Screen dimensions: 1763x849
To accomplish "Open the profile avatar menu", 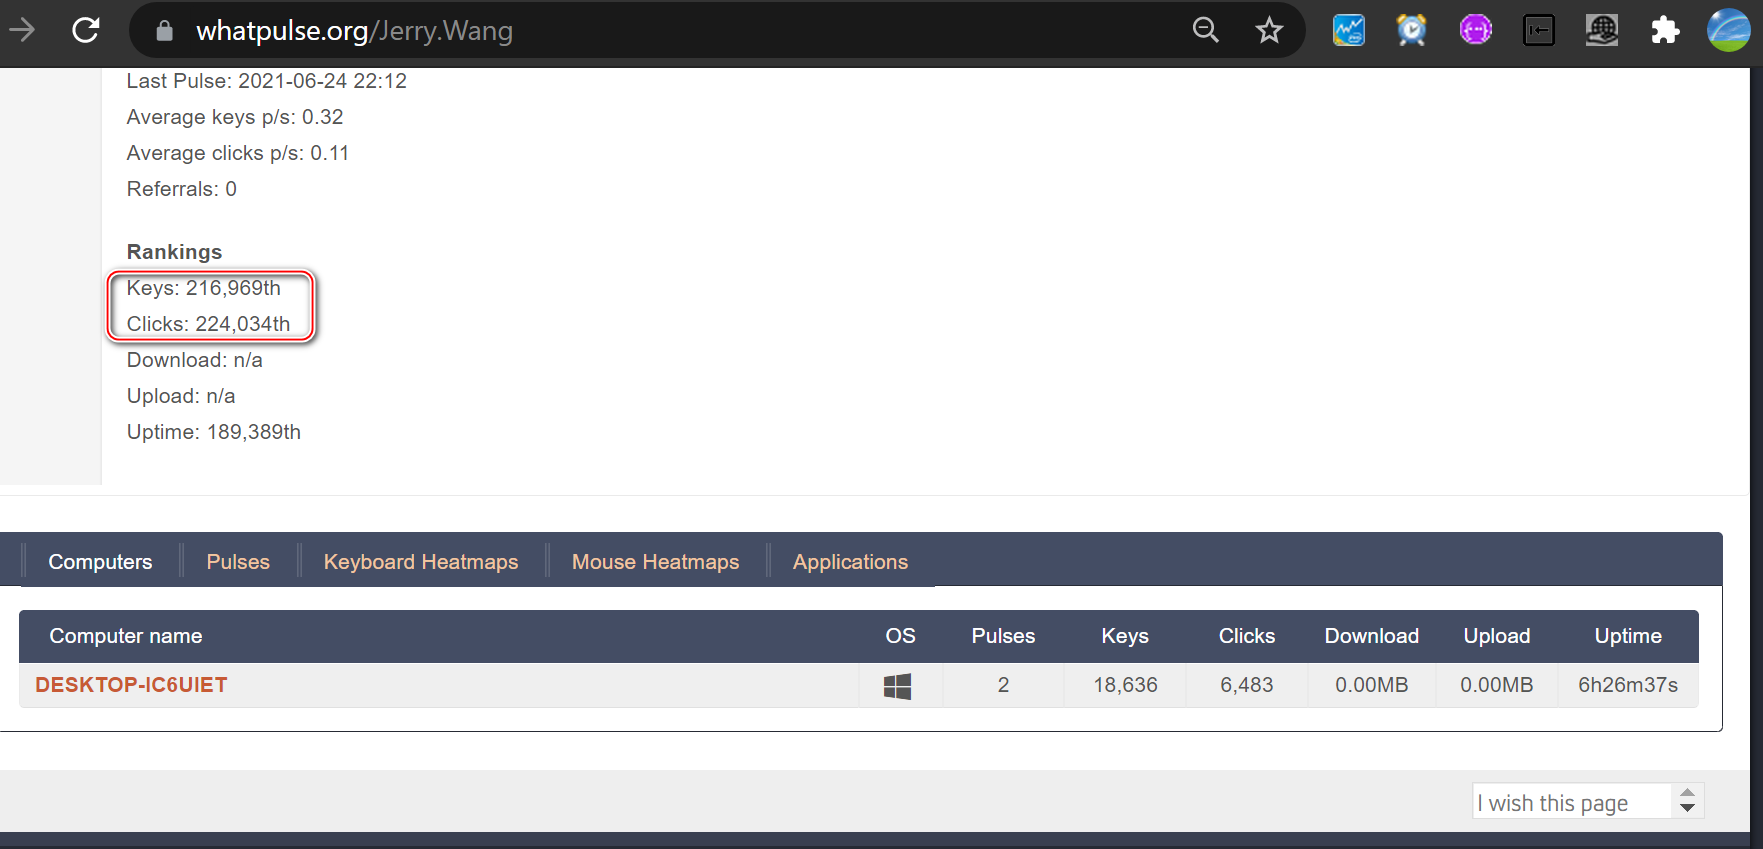I will (1728, 30).
